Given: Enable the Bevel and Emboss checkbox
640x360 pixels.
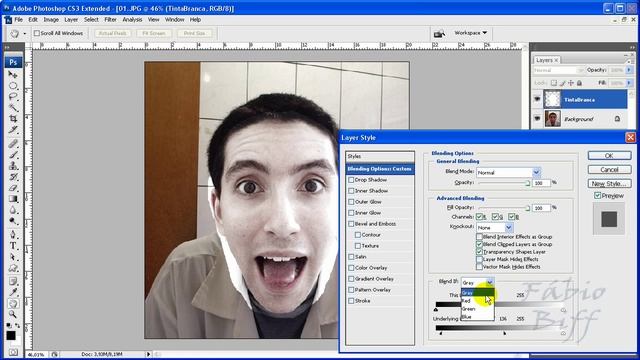Looking at the screenshot, I should [x=351, y=224].
